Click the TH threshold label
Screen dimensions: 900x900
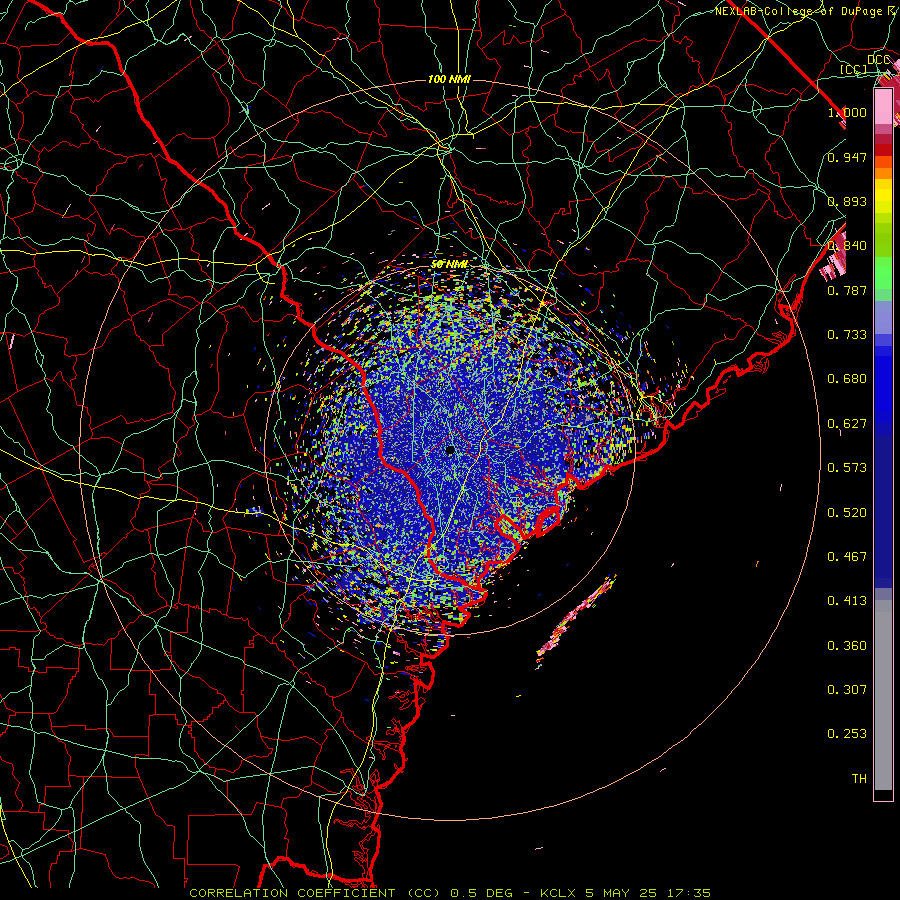click(x=859, y=779)
